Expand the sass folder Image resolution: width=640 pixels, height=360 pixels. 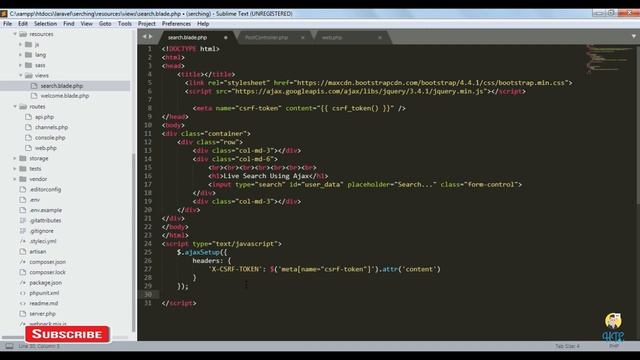pyautogui.click(x=20, y=65)
